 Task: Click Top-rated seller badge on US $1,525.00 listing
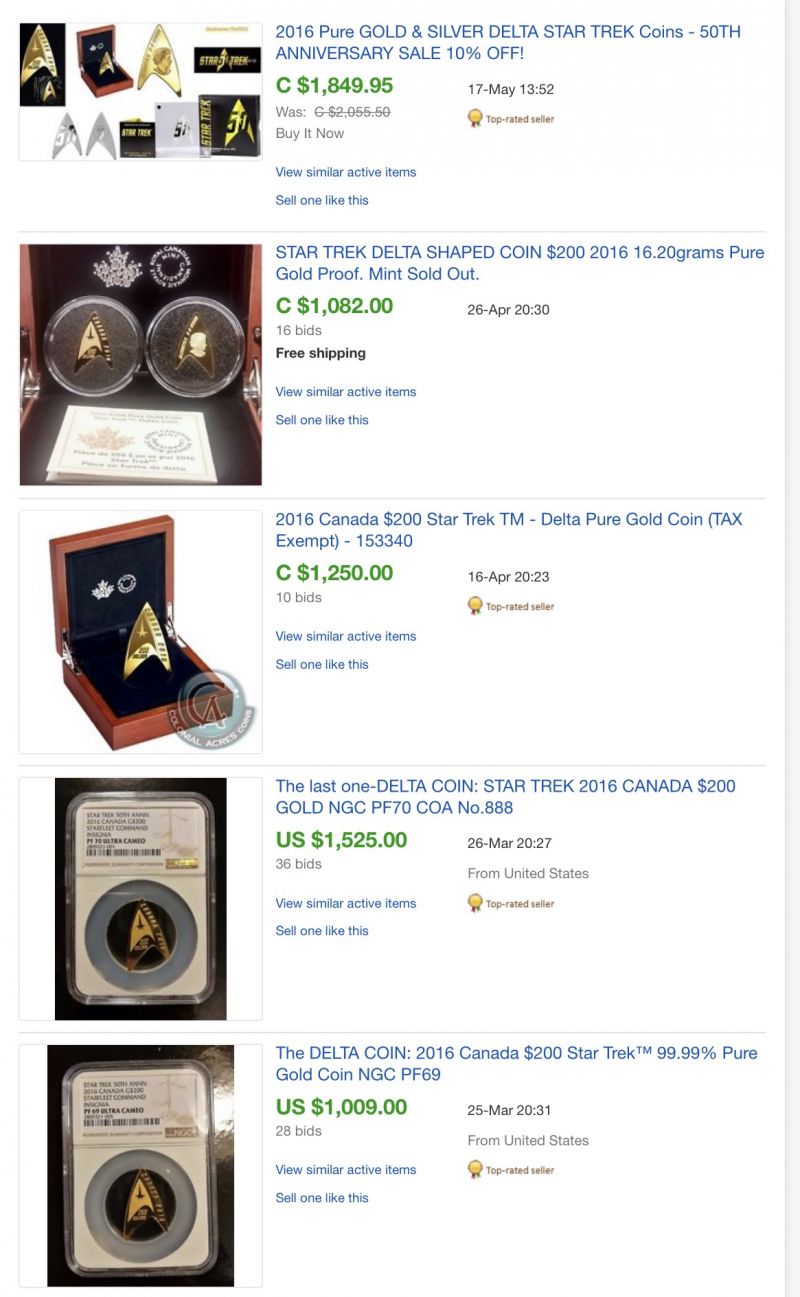click(511, 903)
